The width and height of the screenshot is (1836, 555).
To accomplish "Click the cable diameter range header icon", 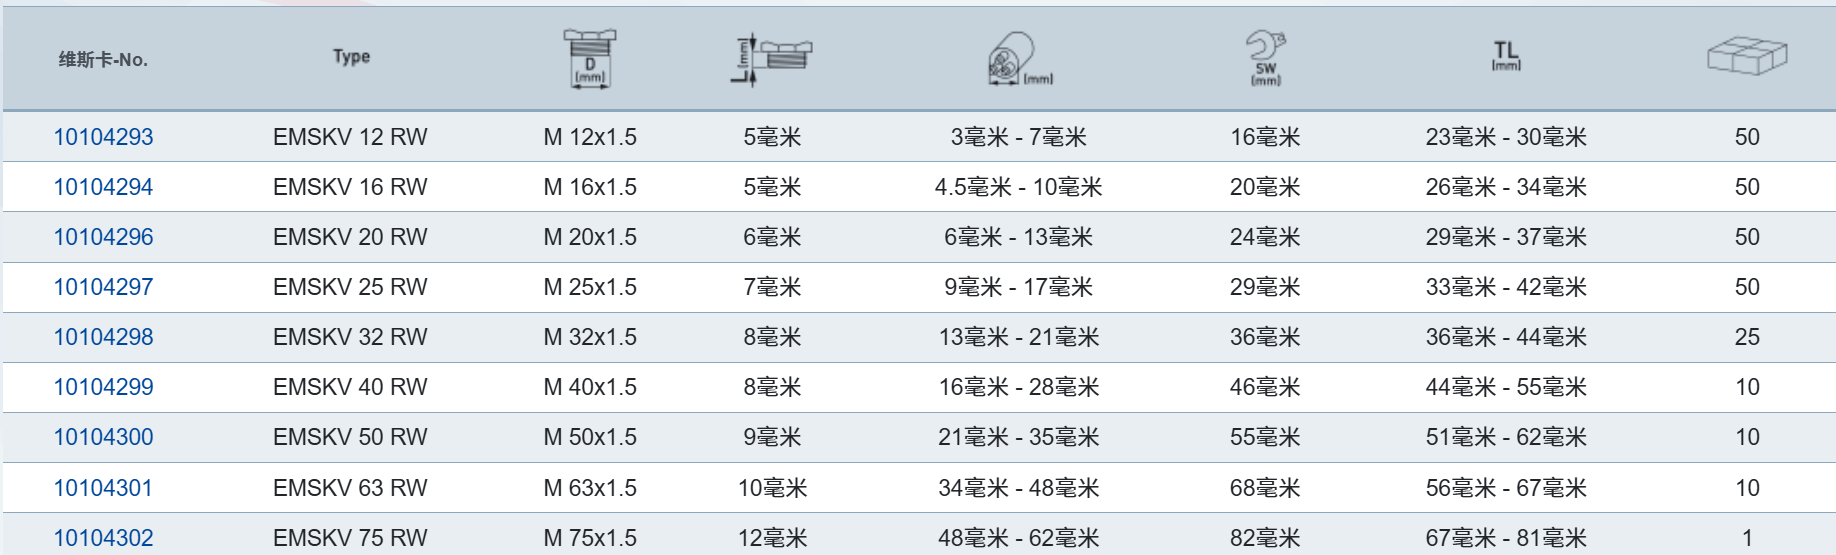I will coord(1017,58).
